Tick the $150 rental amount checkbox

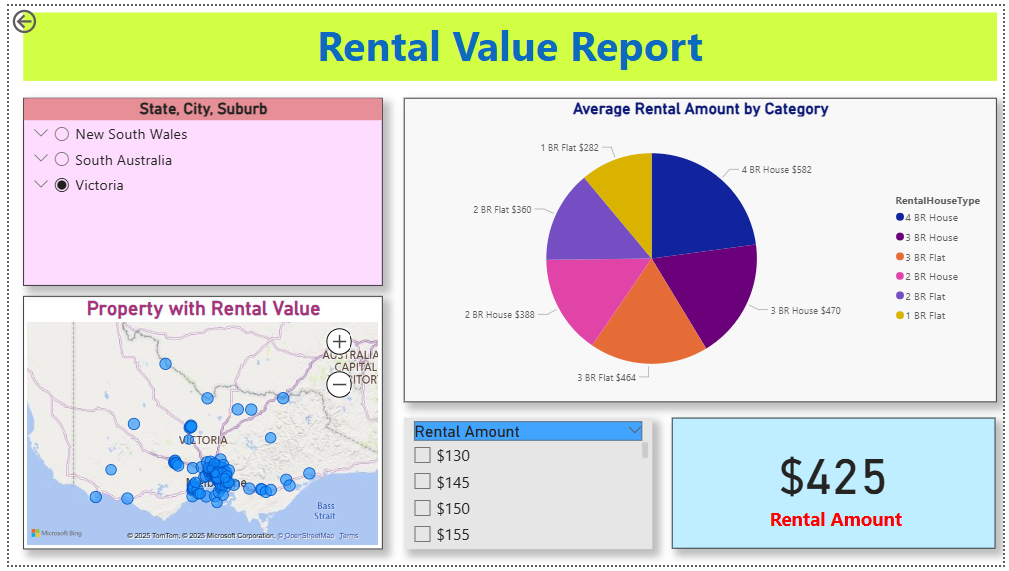coord(423,508)
